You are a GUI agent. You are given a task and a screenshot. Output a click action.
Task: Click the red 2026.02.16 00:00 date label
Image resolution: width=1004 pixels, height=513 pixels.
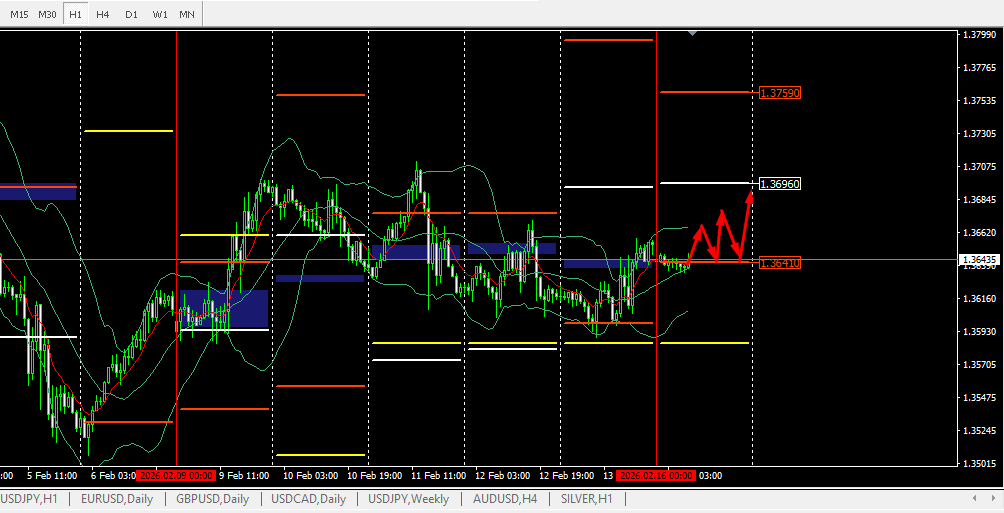click(x=656, y=476)
